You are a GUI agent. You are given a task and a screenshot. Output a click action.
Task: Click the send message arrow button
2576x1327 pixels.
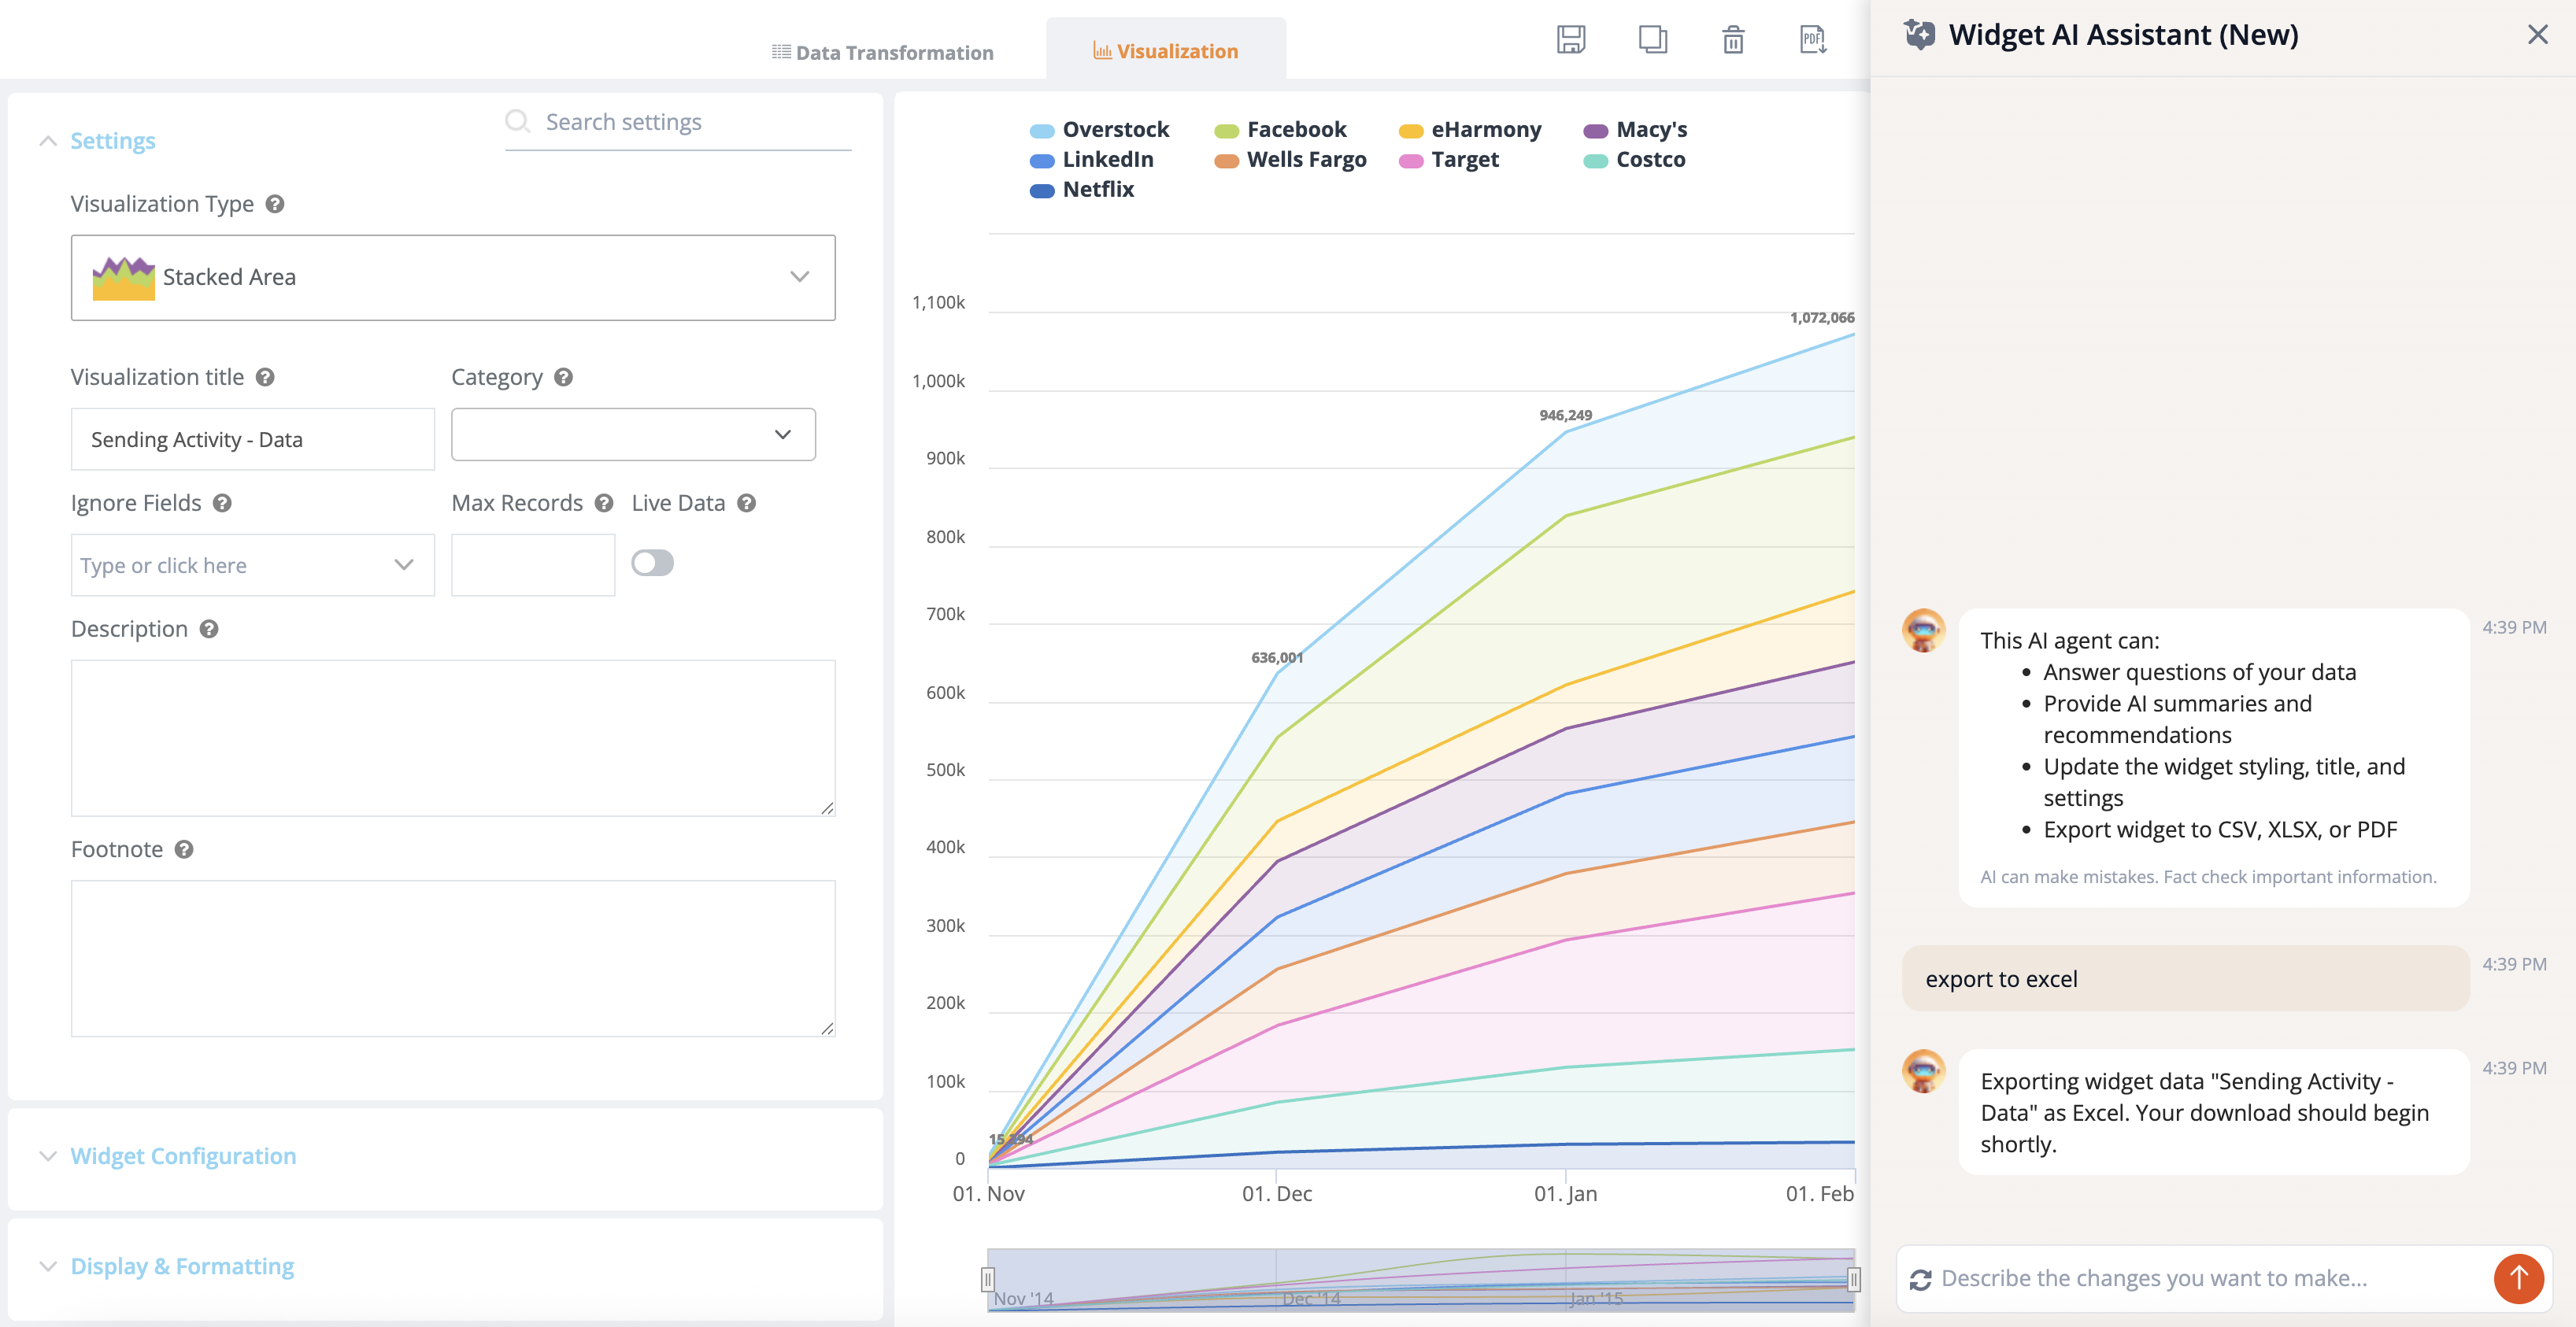coord(2518,1278)
